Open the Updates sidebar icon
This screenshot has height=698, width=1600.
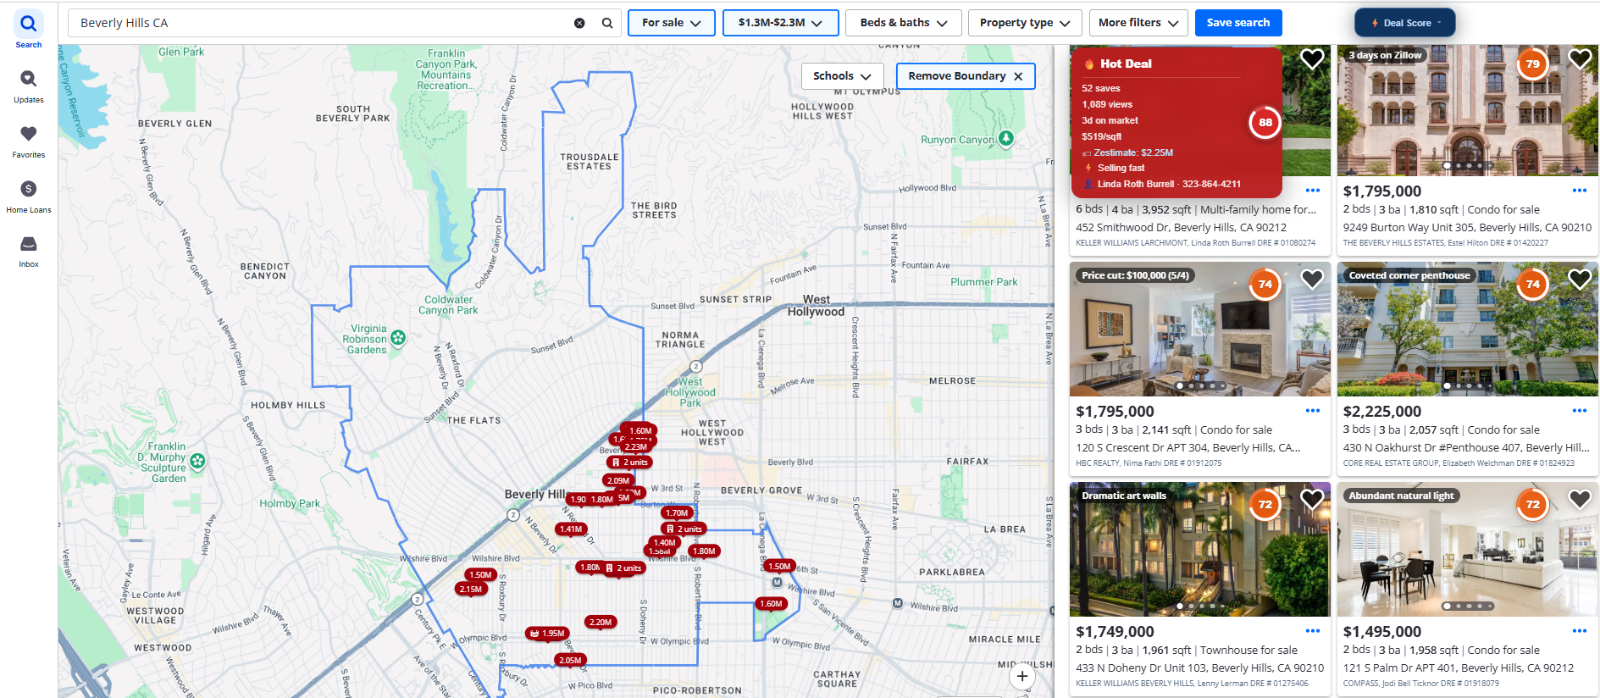click(28, 85)
